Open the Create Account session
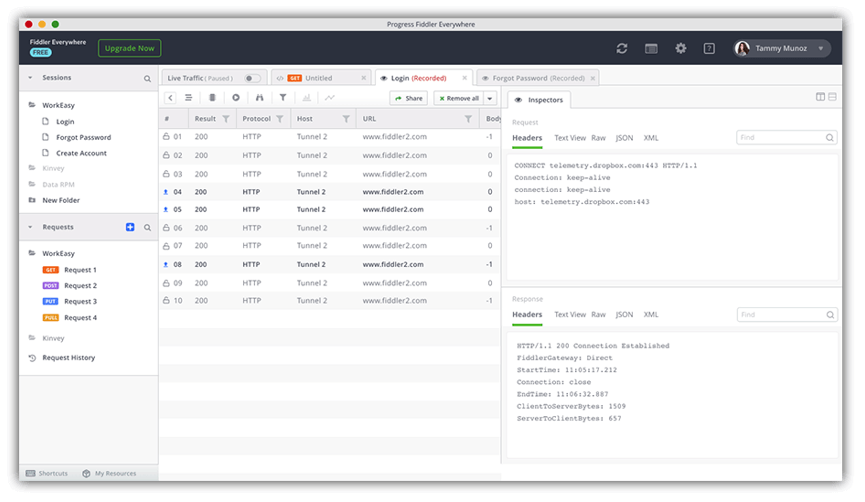The height and width of the screenshot is (502, 865). tap(81, 153)
